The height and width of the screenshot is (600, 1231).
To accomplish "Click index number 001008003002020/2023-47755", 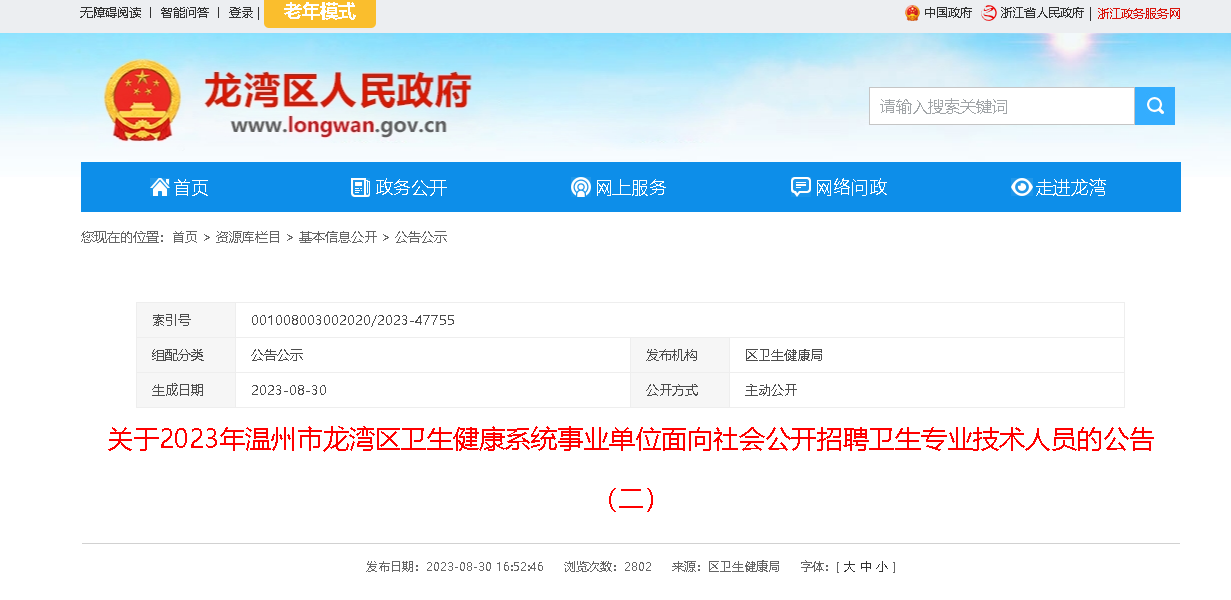I will click(353, 320).
